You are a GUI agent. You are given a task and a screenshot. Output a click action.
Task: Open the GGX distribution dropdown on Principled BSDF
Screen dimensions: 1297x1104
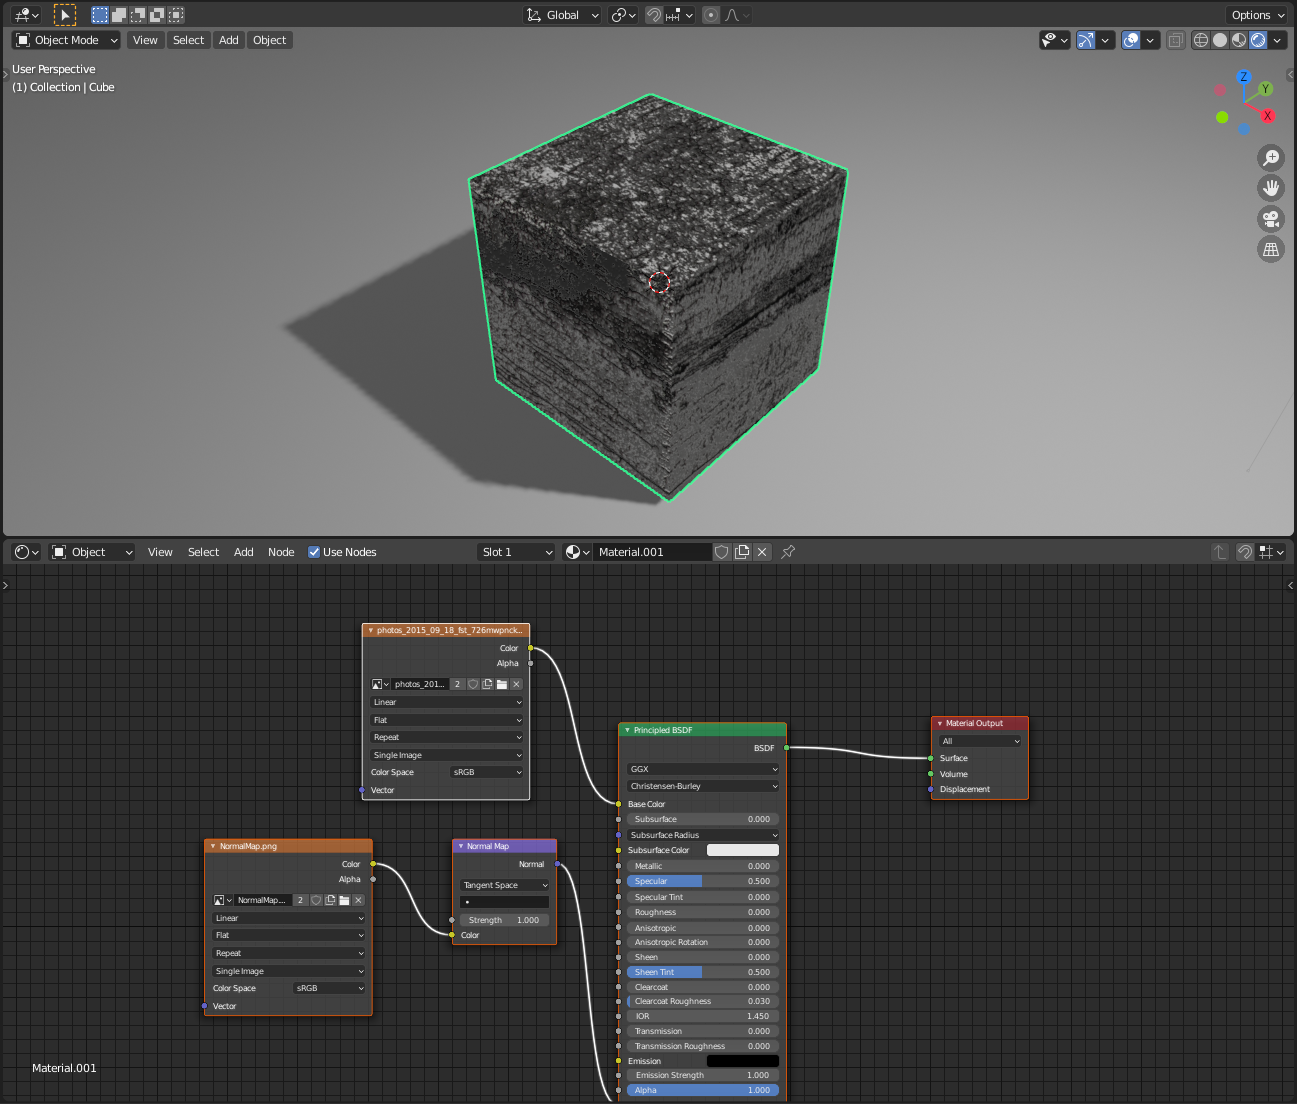pyautogui.click(x=702, y=769)
